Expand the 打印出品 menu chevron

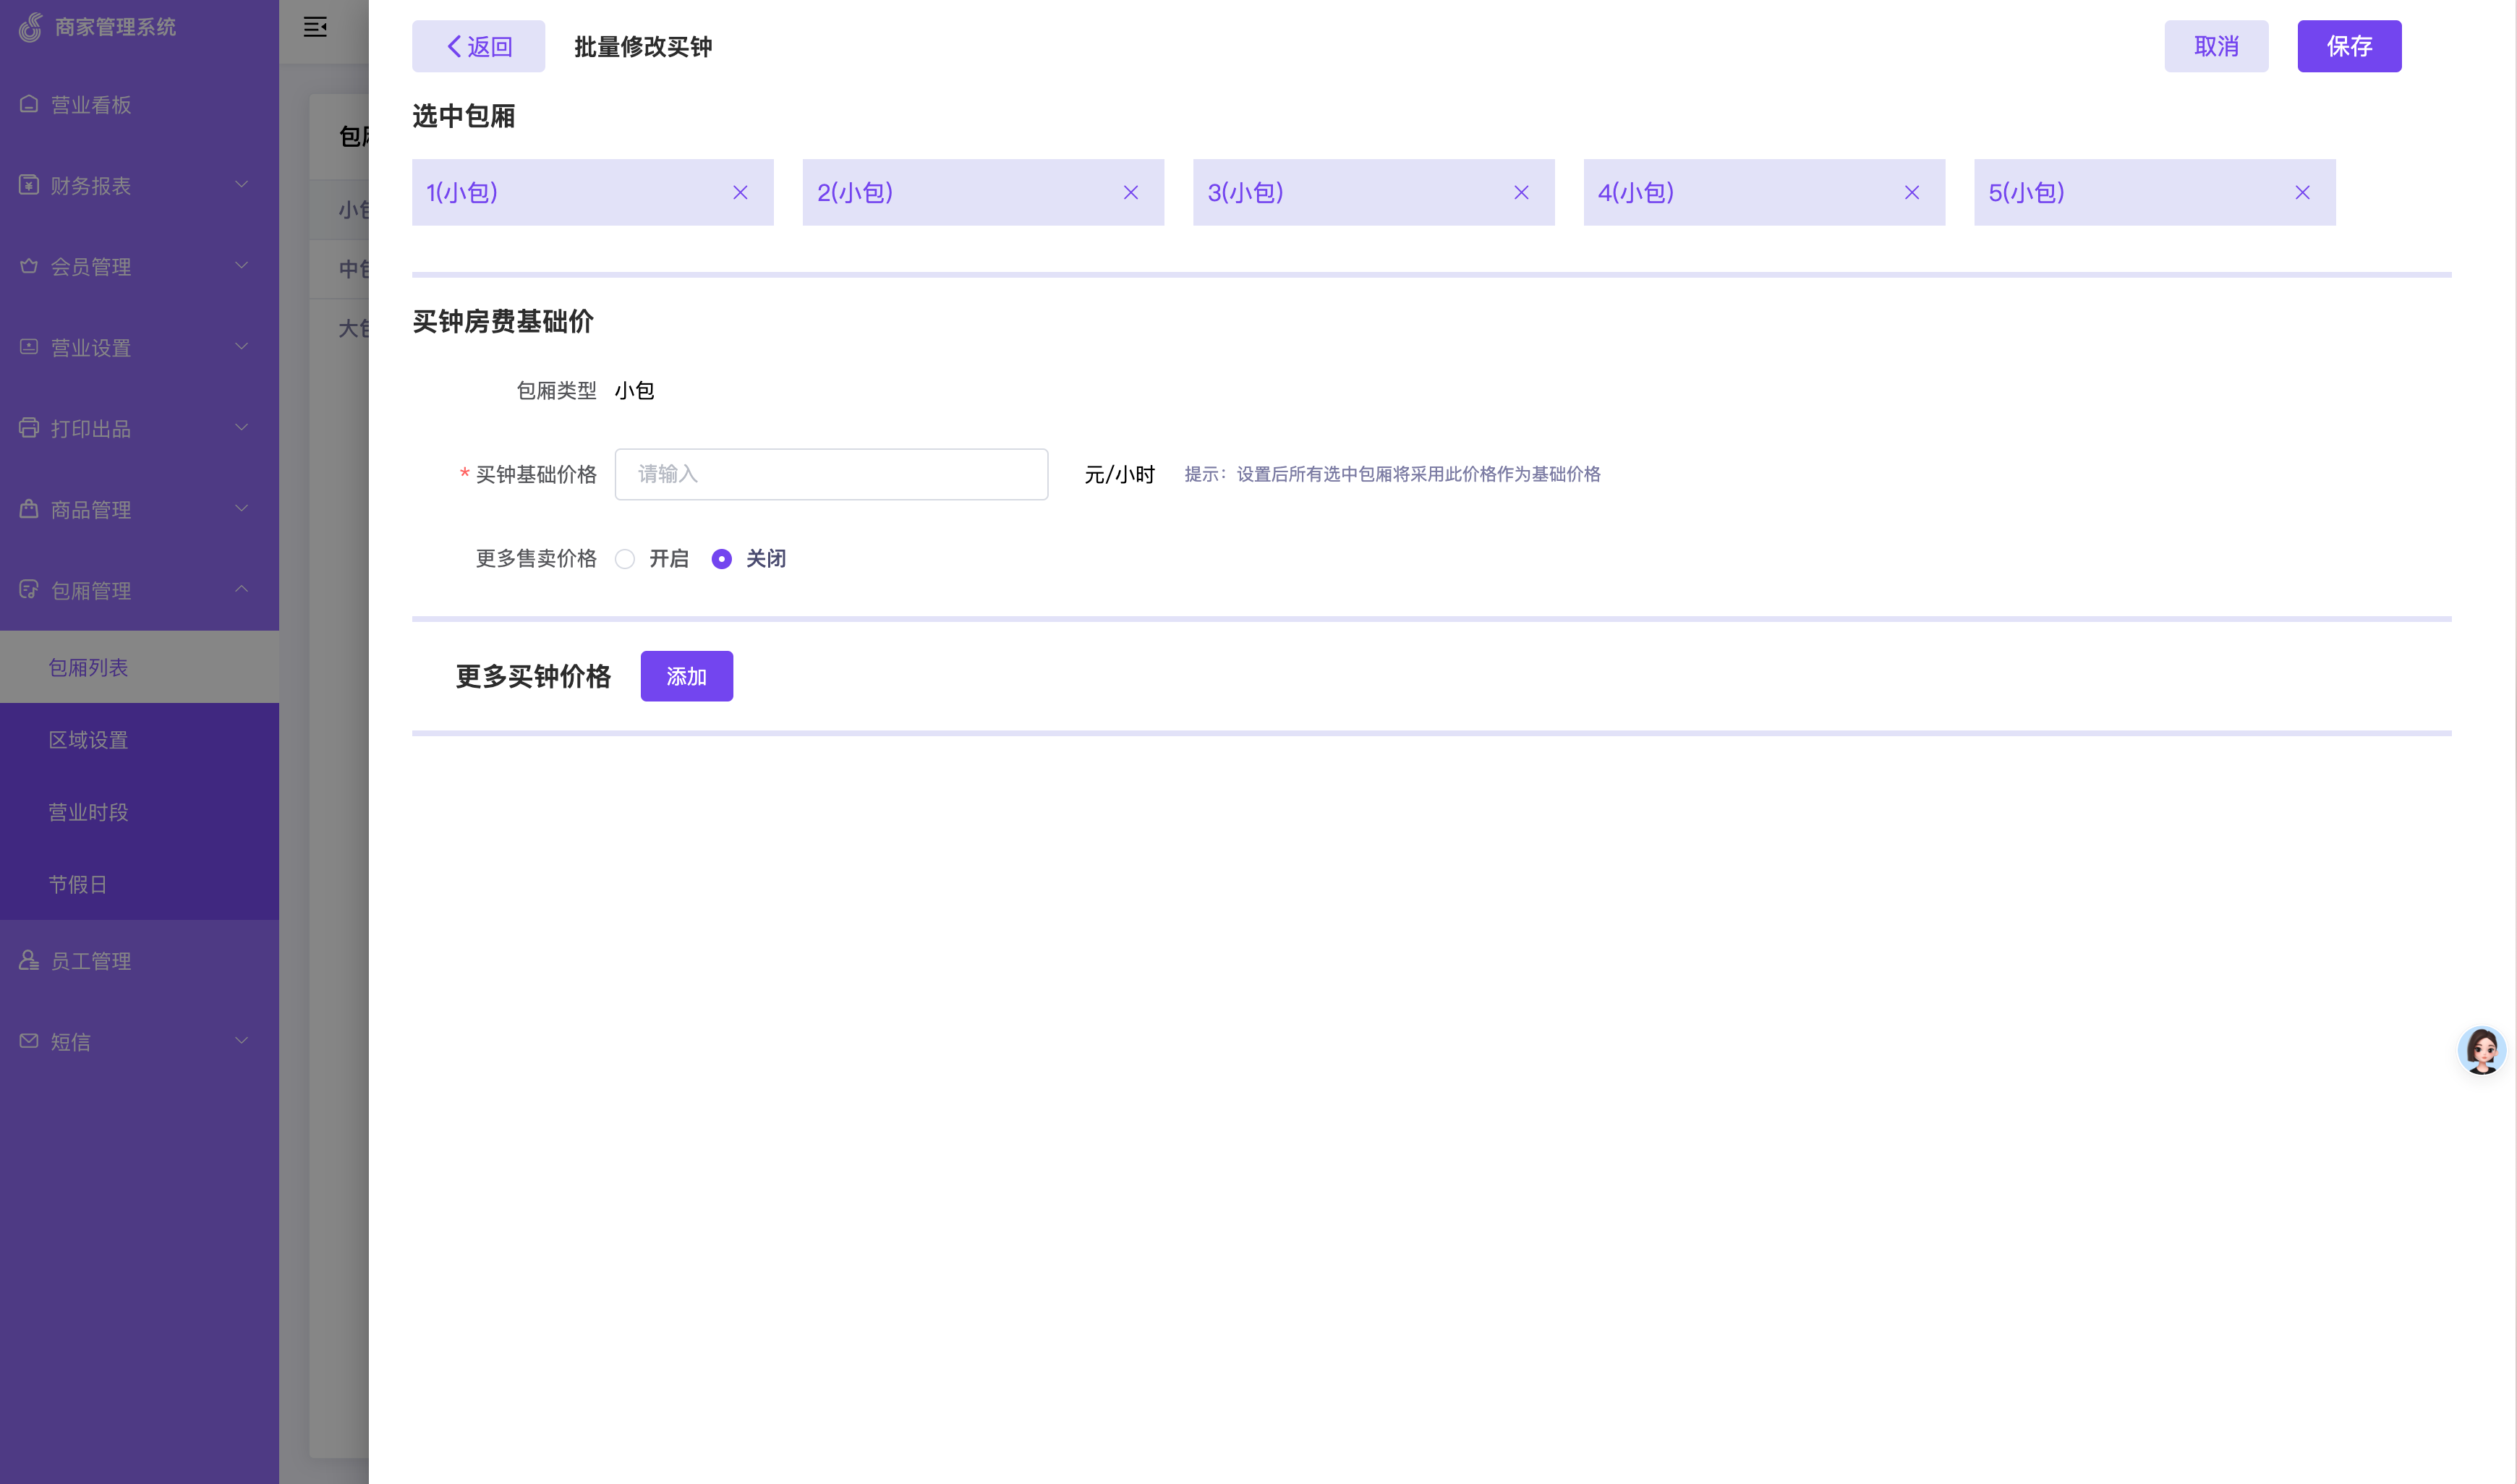tap(241, 427)
